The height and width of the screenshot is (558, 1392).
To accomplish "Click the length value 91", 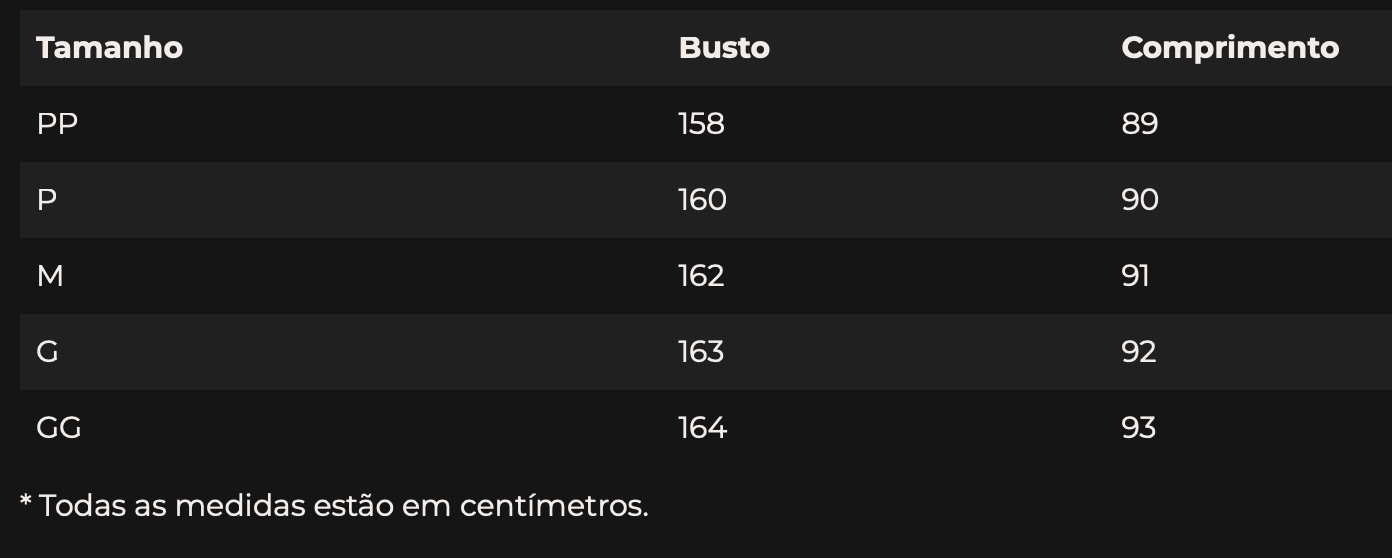I will pyautogui.click(x=1136, y=276).
